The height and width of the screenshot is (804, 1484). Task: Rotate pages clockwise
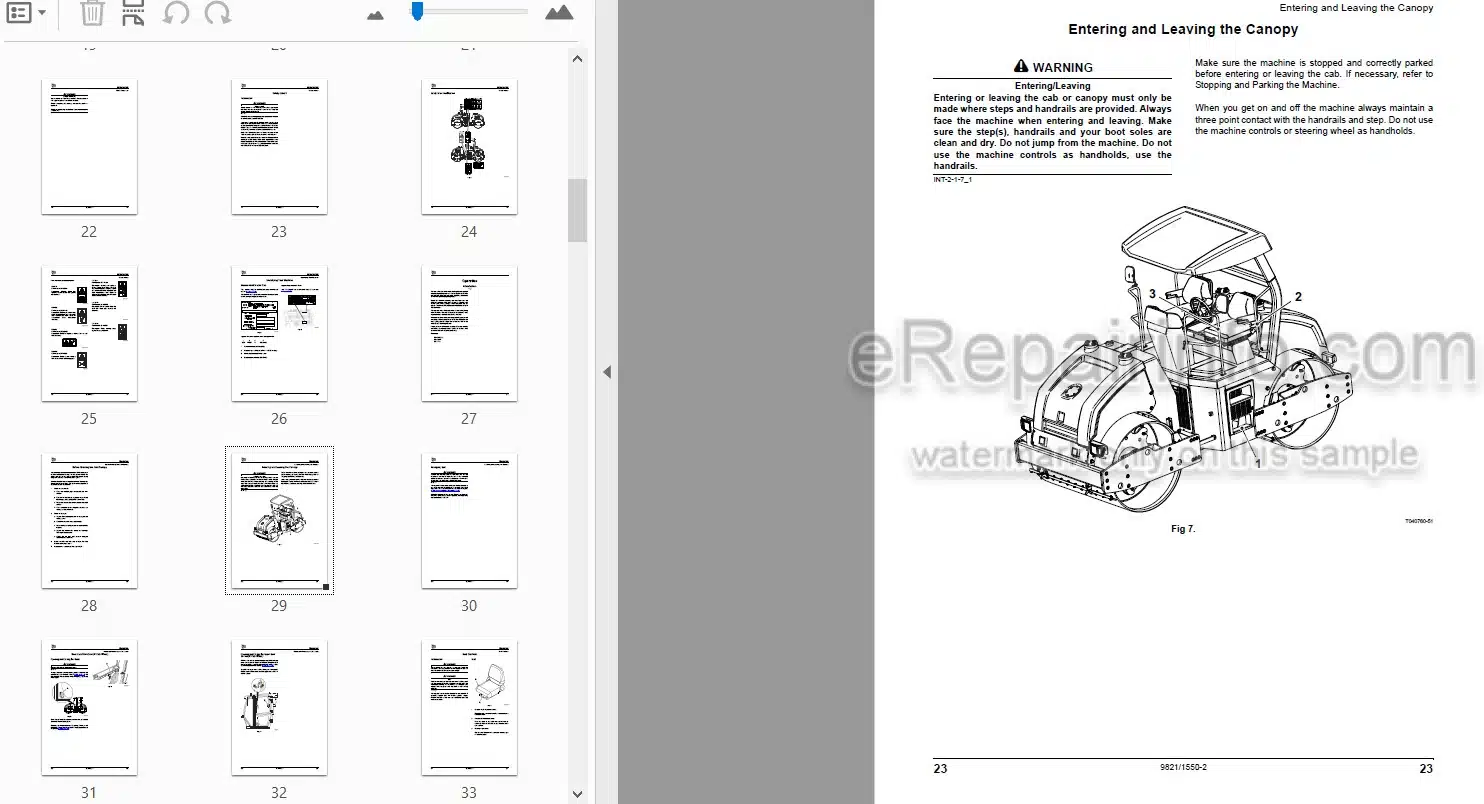pos(217,13)
